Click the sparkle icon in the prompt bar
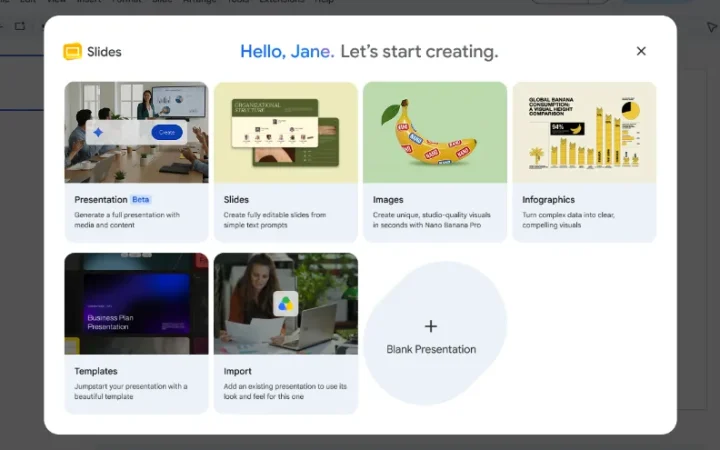The width and height of the screenshot is (720, 450). [98, 132]
